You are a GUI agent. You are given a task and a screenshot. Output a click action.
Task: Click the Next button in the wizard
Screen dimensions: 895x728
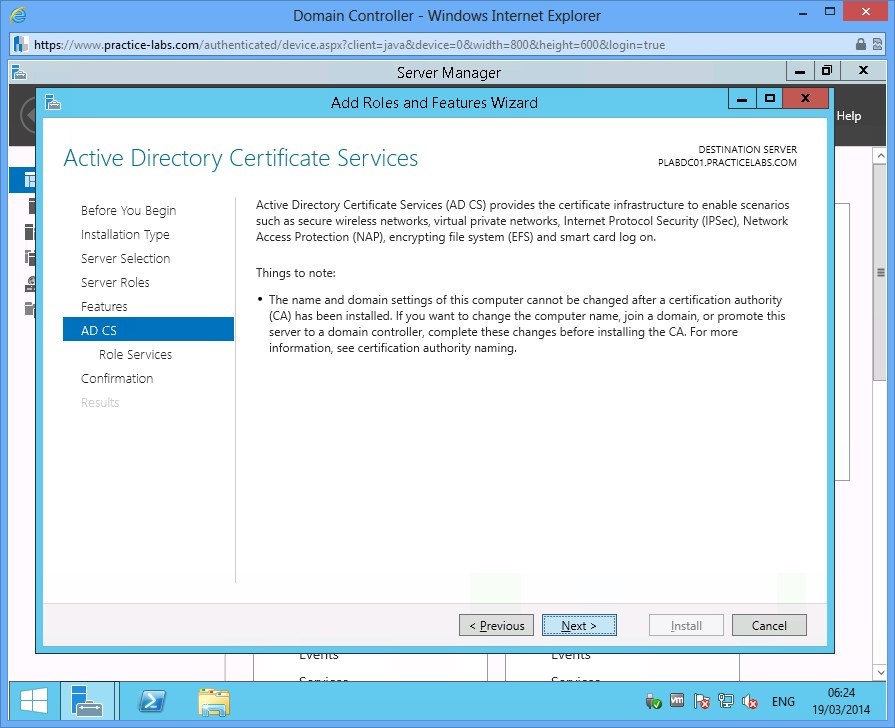580,625
